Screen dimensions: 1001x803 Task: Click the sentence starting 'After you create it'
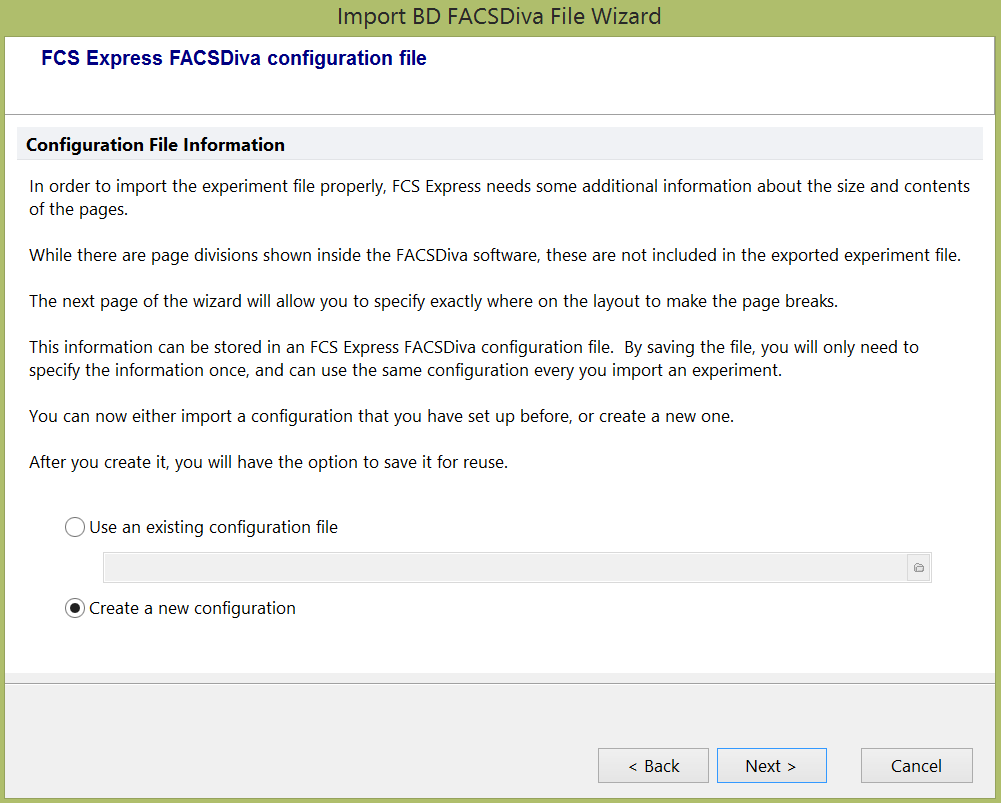click(268, 463)
